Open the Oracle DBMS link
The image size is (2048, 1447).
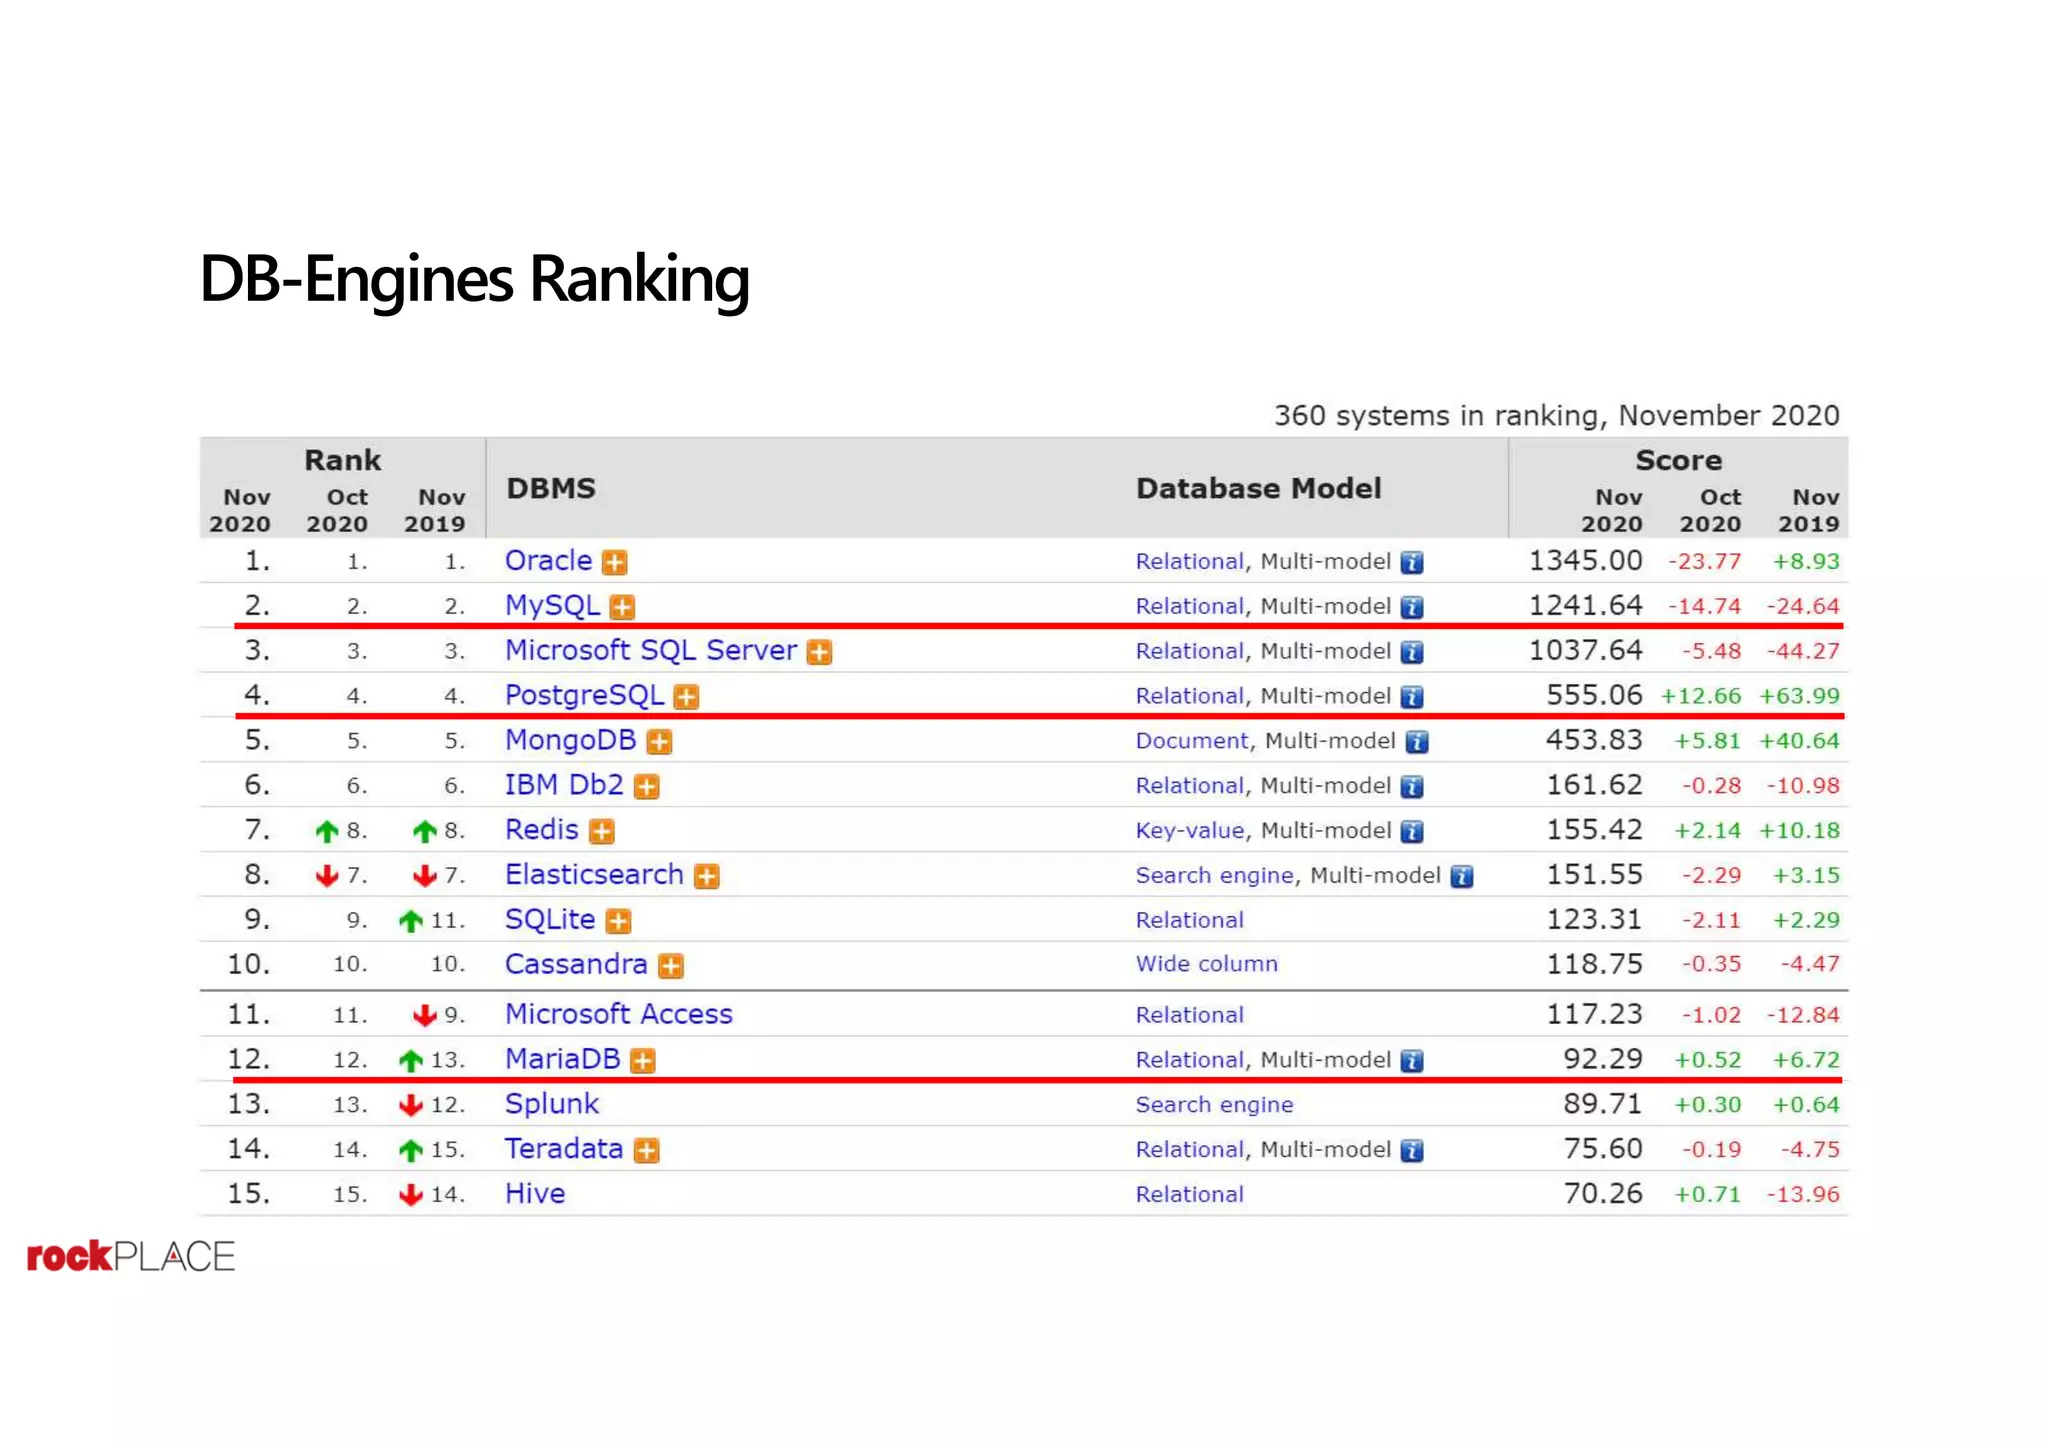coord(548,561)
